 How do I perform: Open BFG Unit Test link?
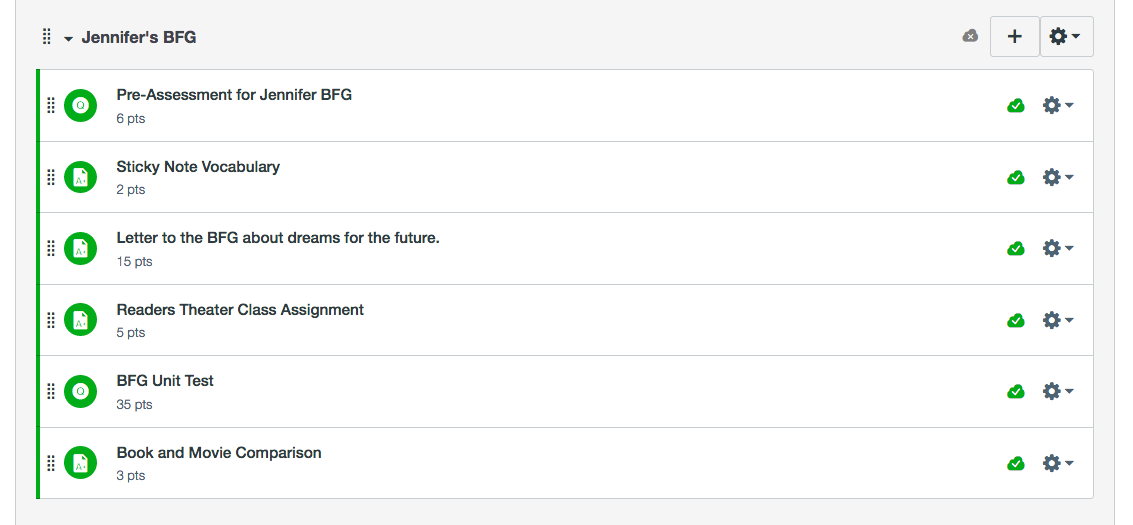[165, 381]
